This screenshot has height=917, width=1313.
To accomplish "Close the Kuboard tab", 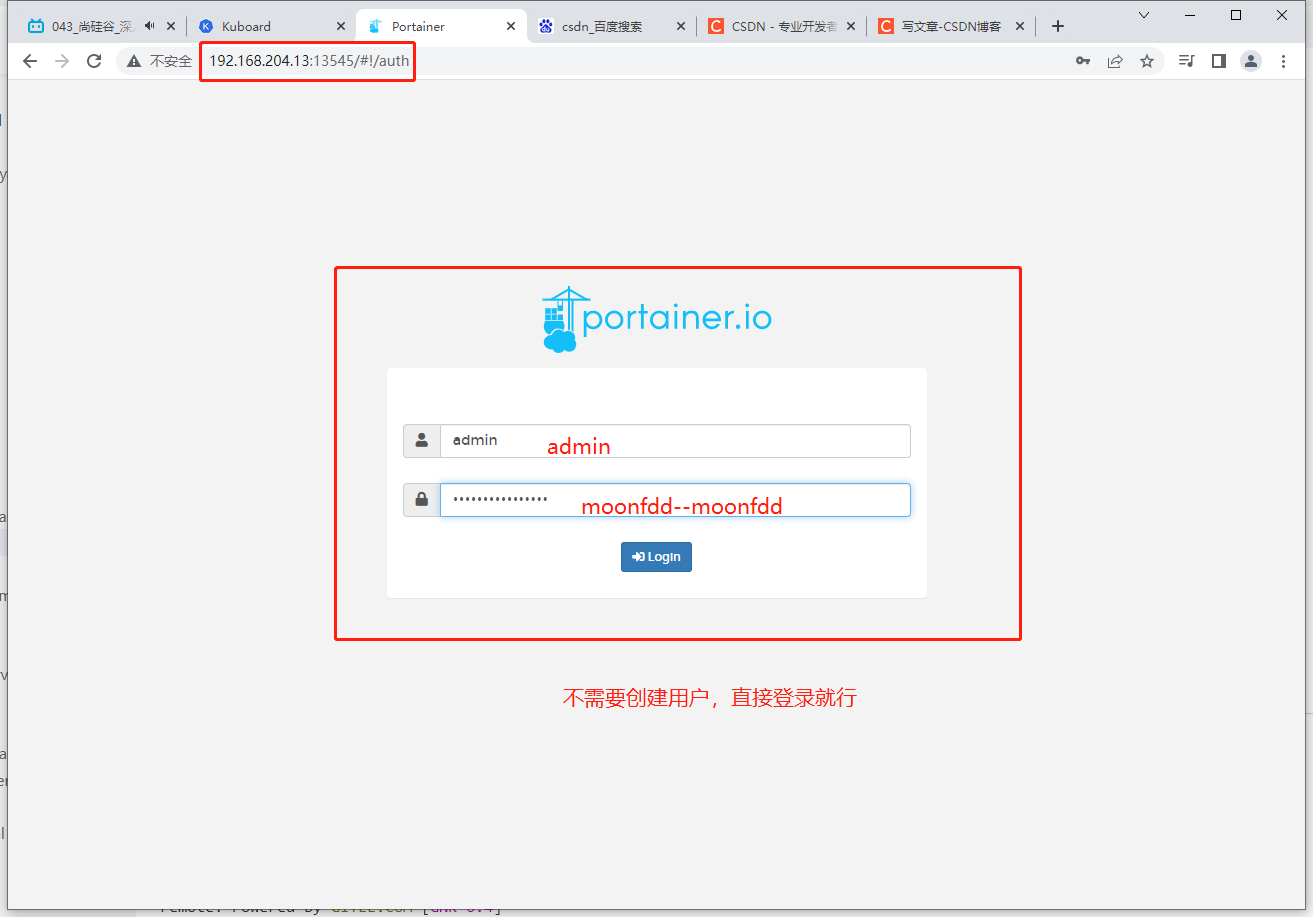I will [x=341, y=26].
